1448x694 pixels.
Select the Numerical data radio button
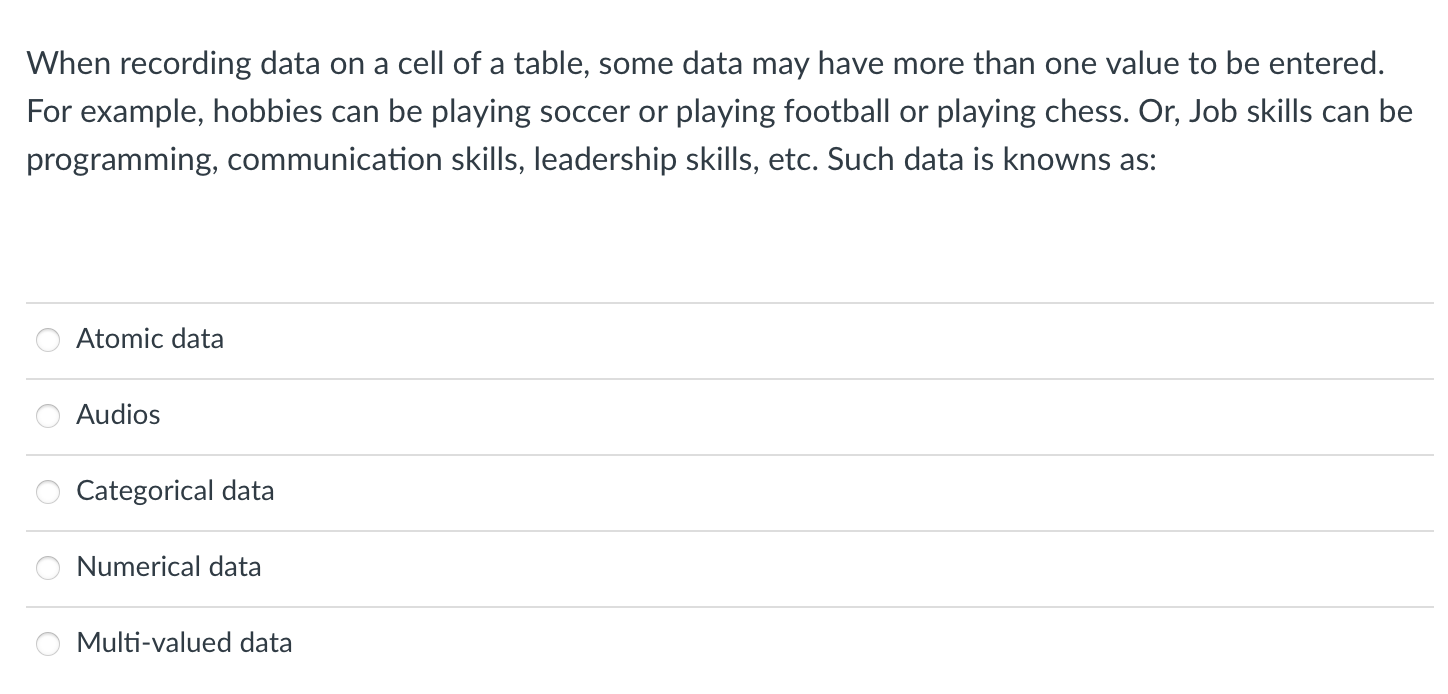47,568
